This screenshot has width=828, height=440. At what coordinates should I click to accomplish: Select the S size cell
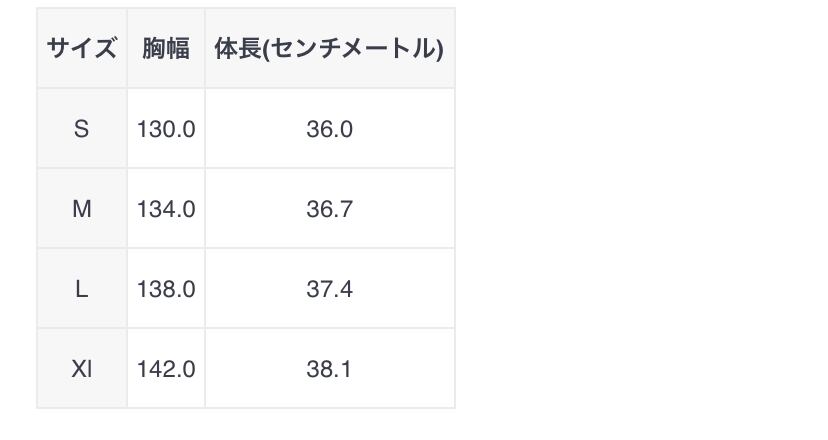tap(82, 129)
